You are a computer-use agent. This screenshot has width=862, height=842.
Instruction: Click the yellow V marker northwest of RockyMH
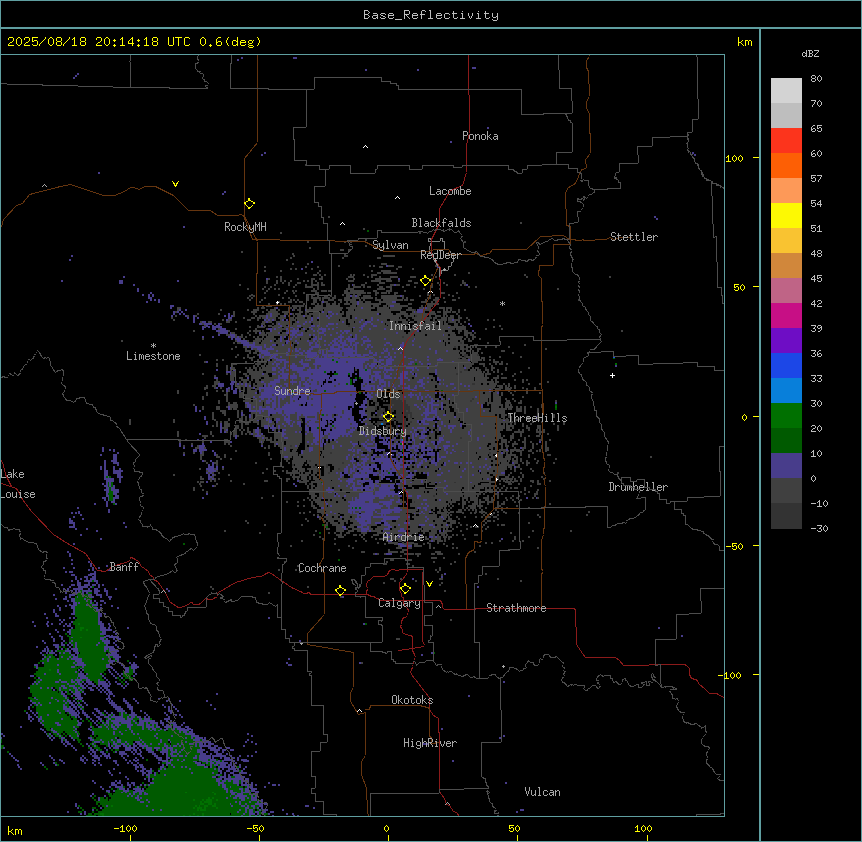point(175,184)
